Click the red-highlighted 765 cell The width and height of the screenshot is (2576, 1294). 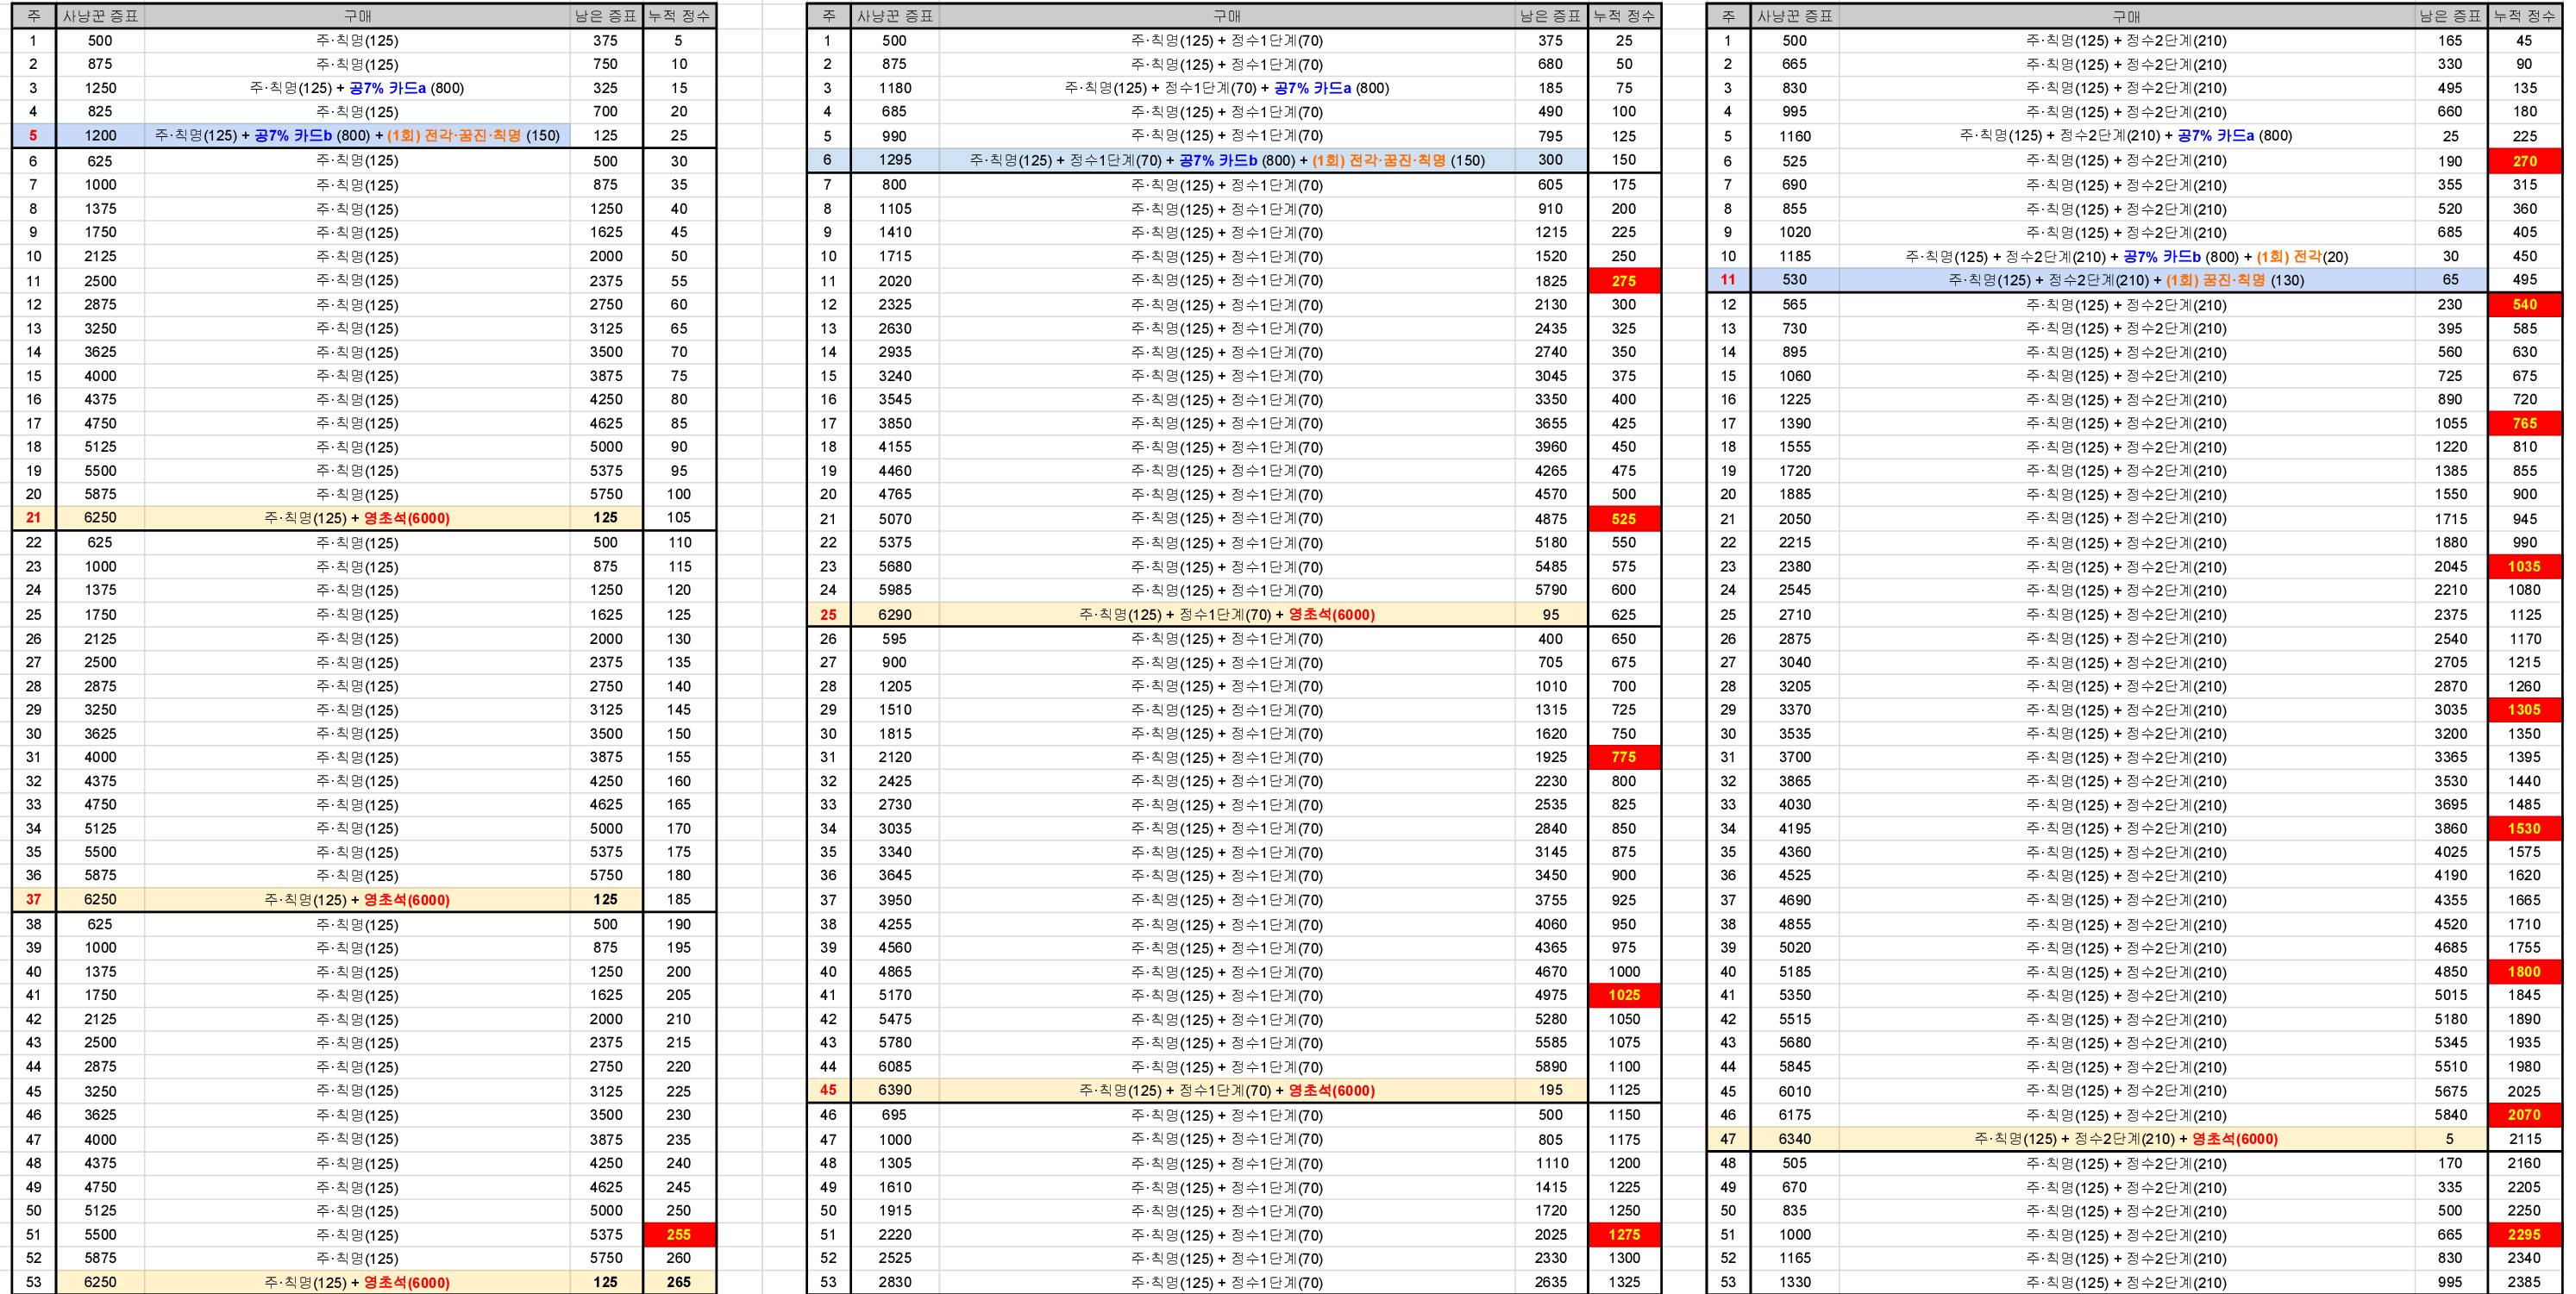pos(2523,423)
